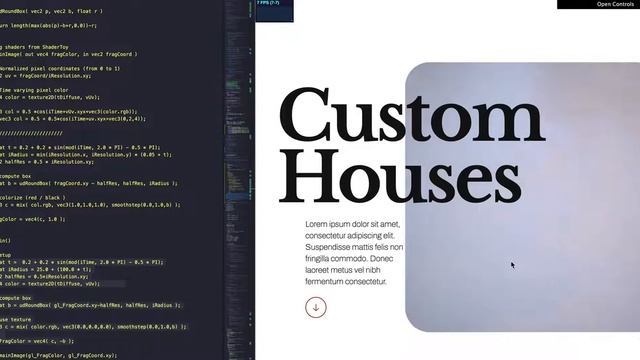The width and height of the screenshot is (640, 360).
Task: Click the word "Houses" in the heading
Action: (x=400, y=176)
